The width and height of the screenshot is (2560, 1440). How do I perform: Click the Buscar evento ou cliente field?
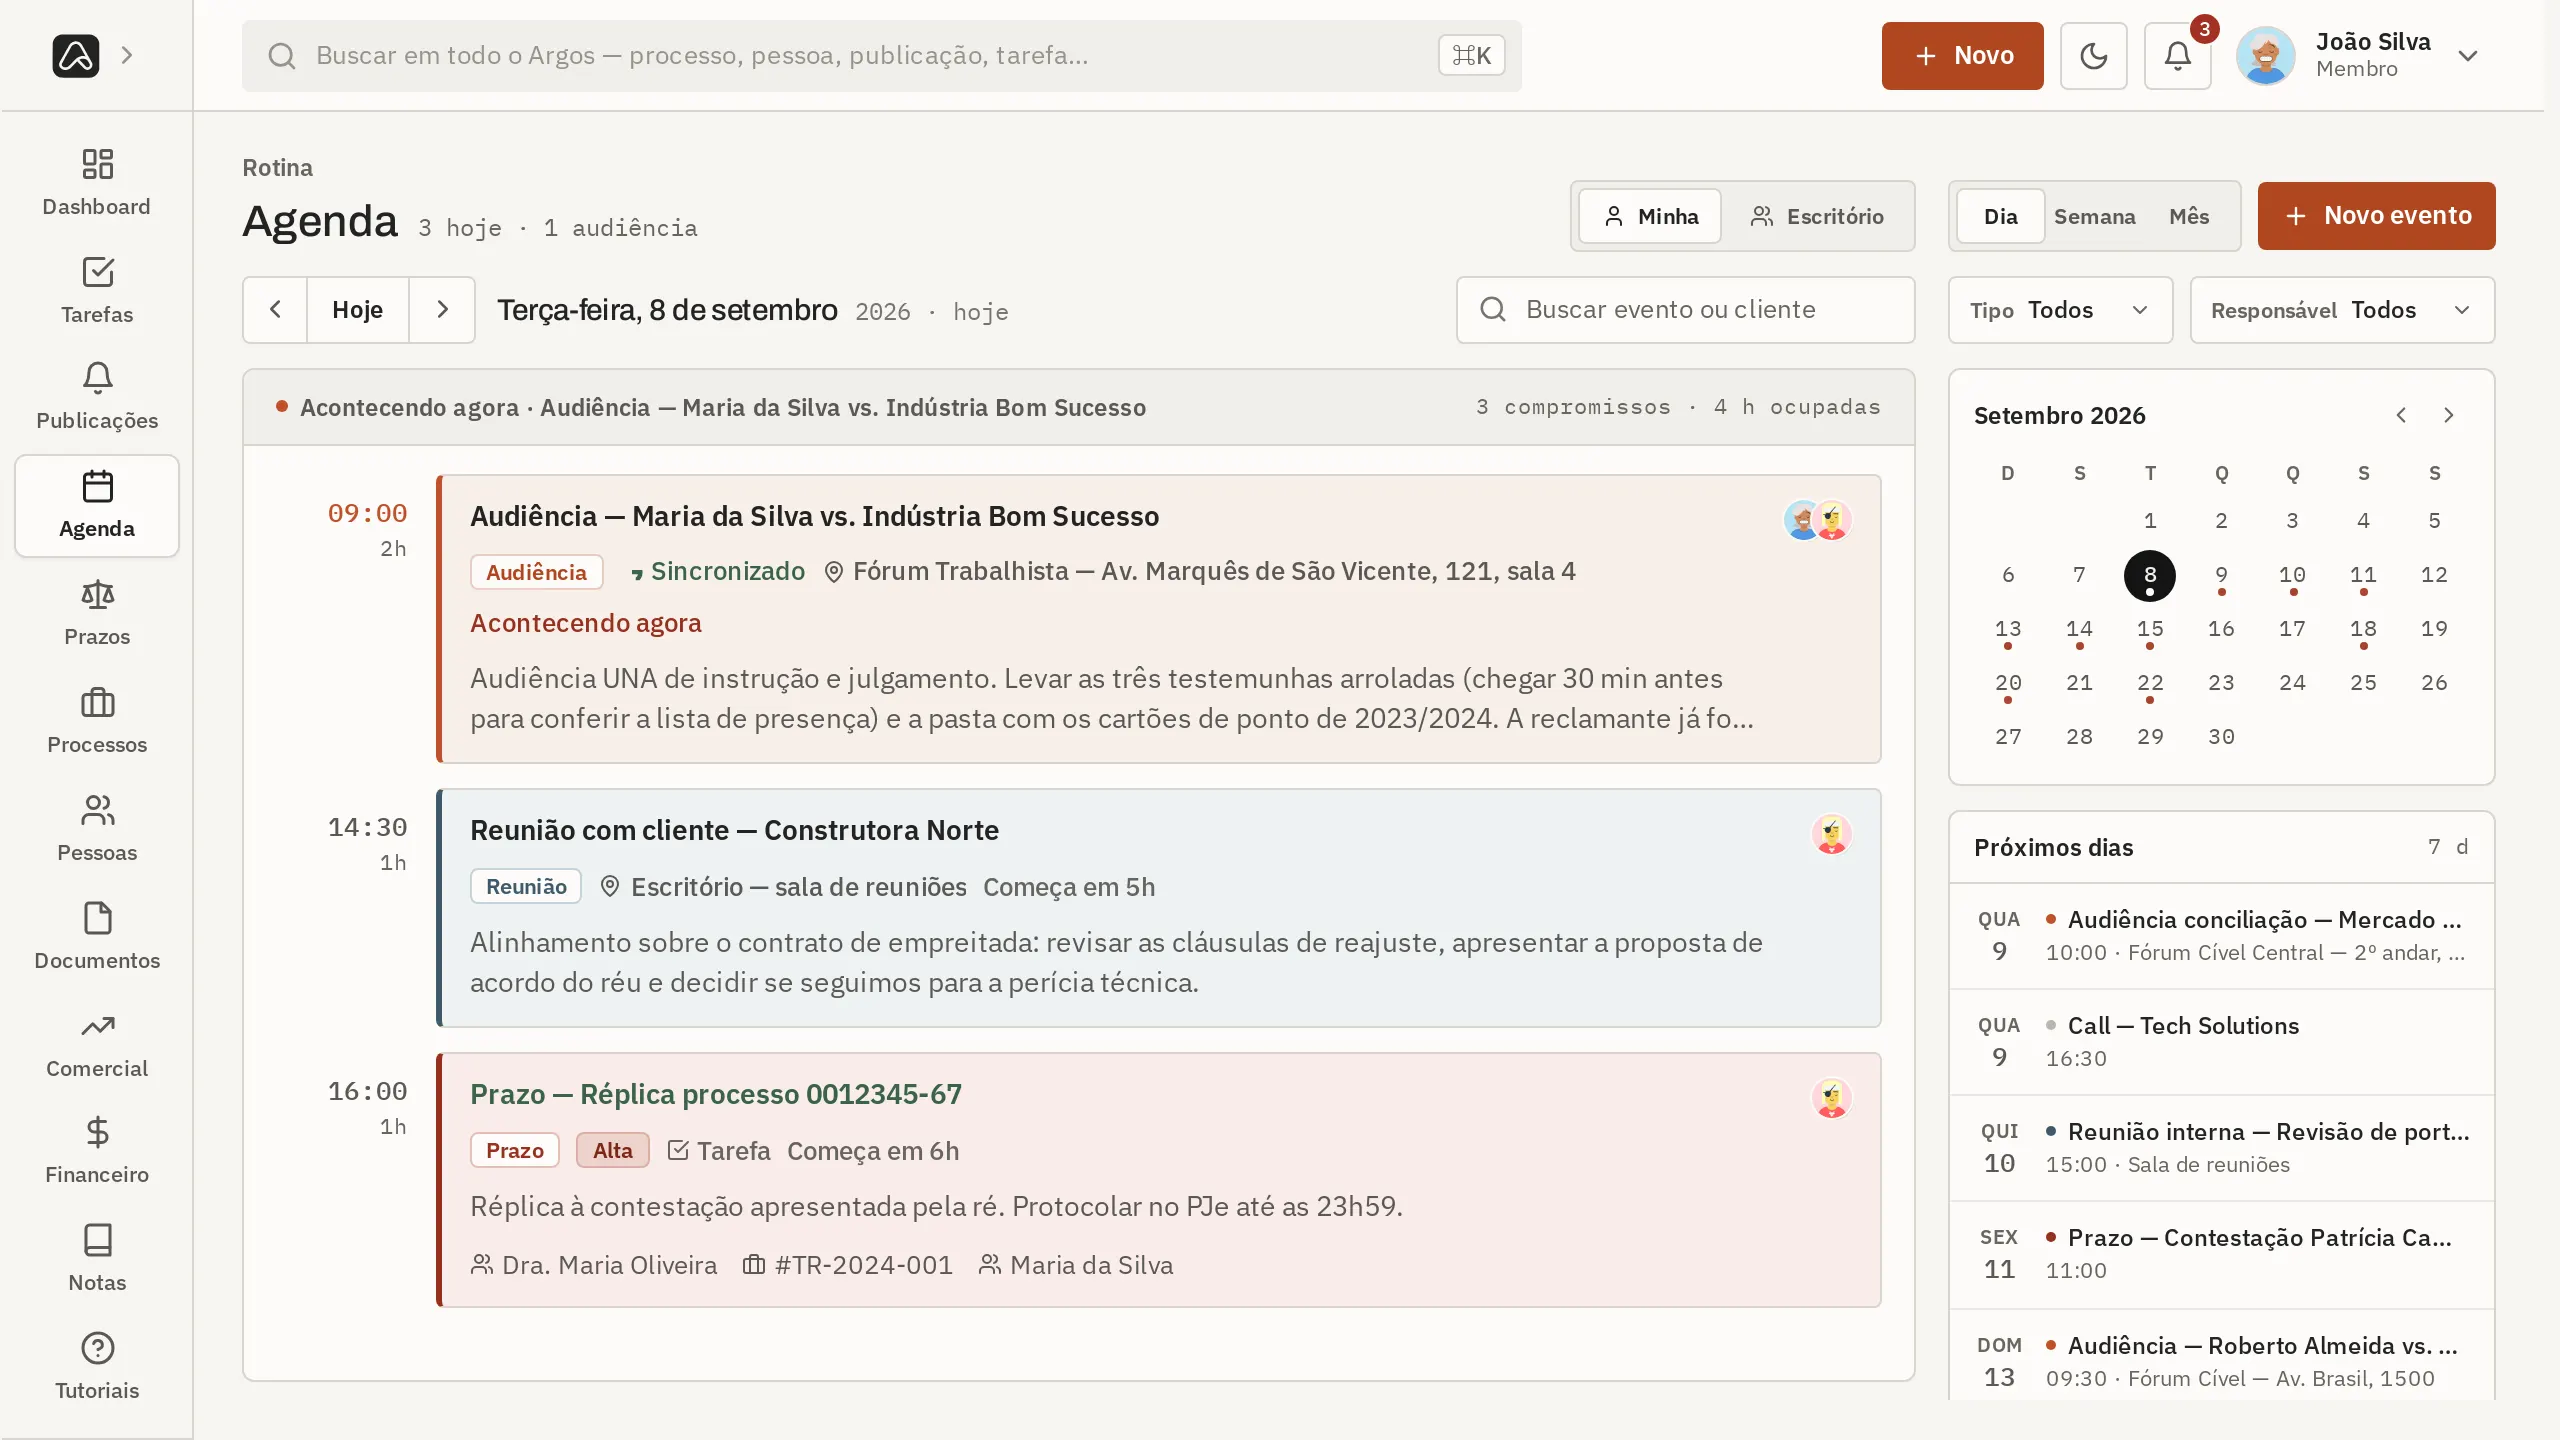click(1686, 310)
